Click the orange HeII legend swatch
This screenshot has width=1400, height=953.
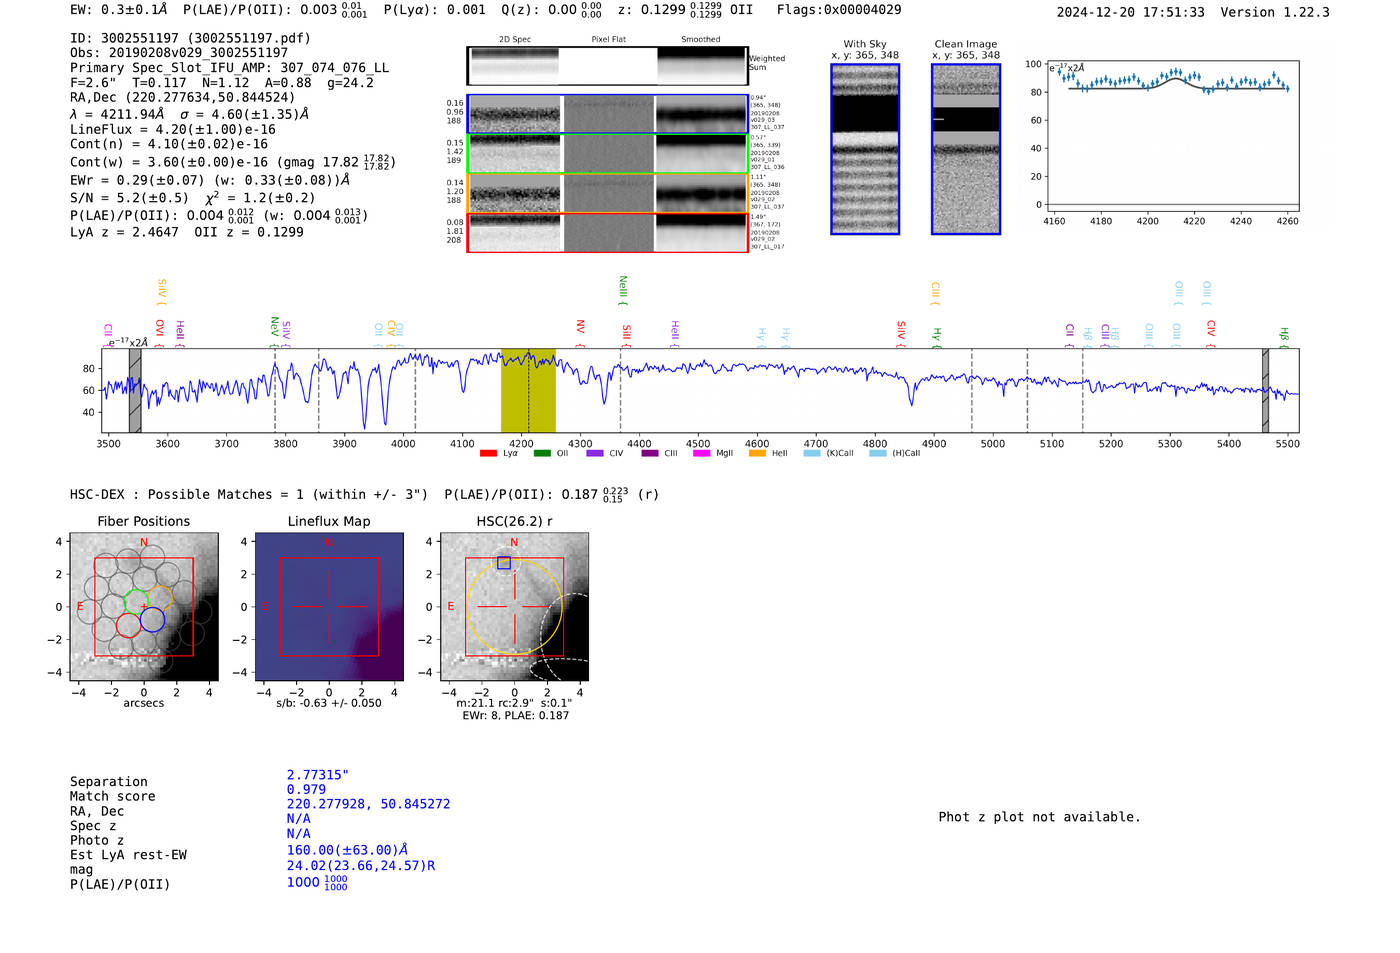pos(757,454)
